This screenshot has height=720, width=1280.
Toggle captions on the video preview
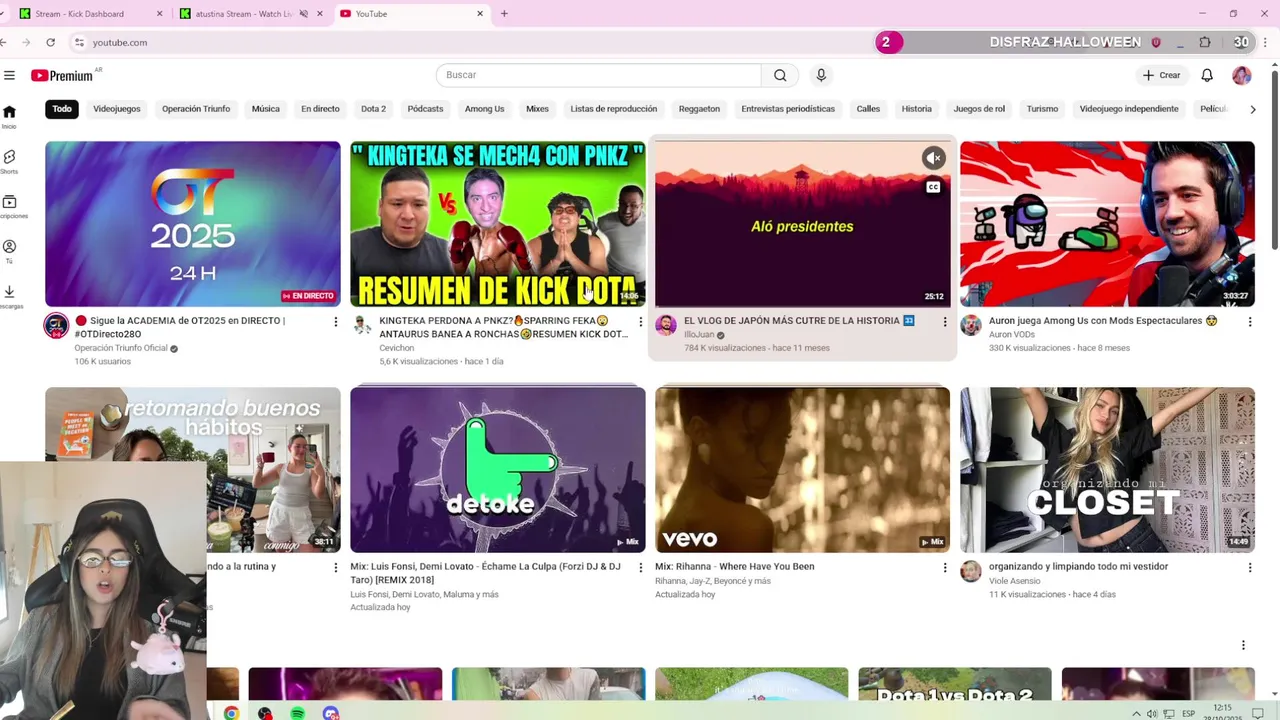click(933, 187)
